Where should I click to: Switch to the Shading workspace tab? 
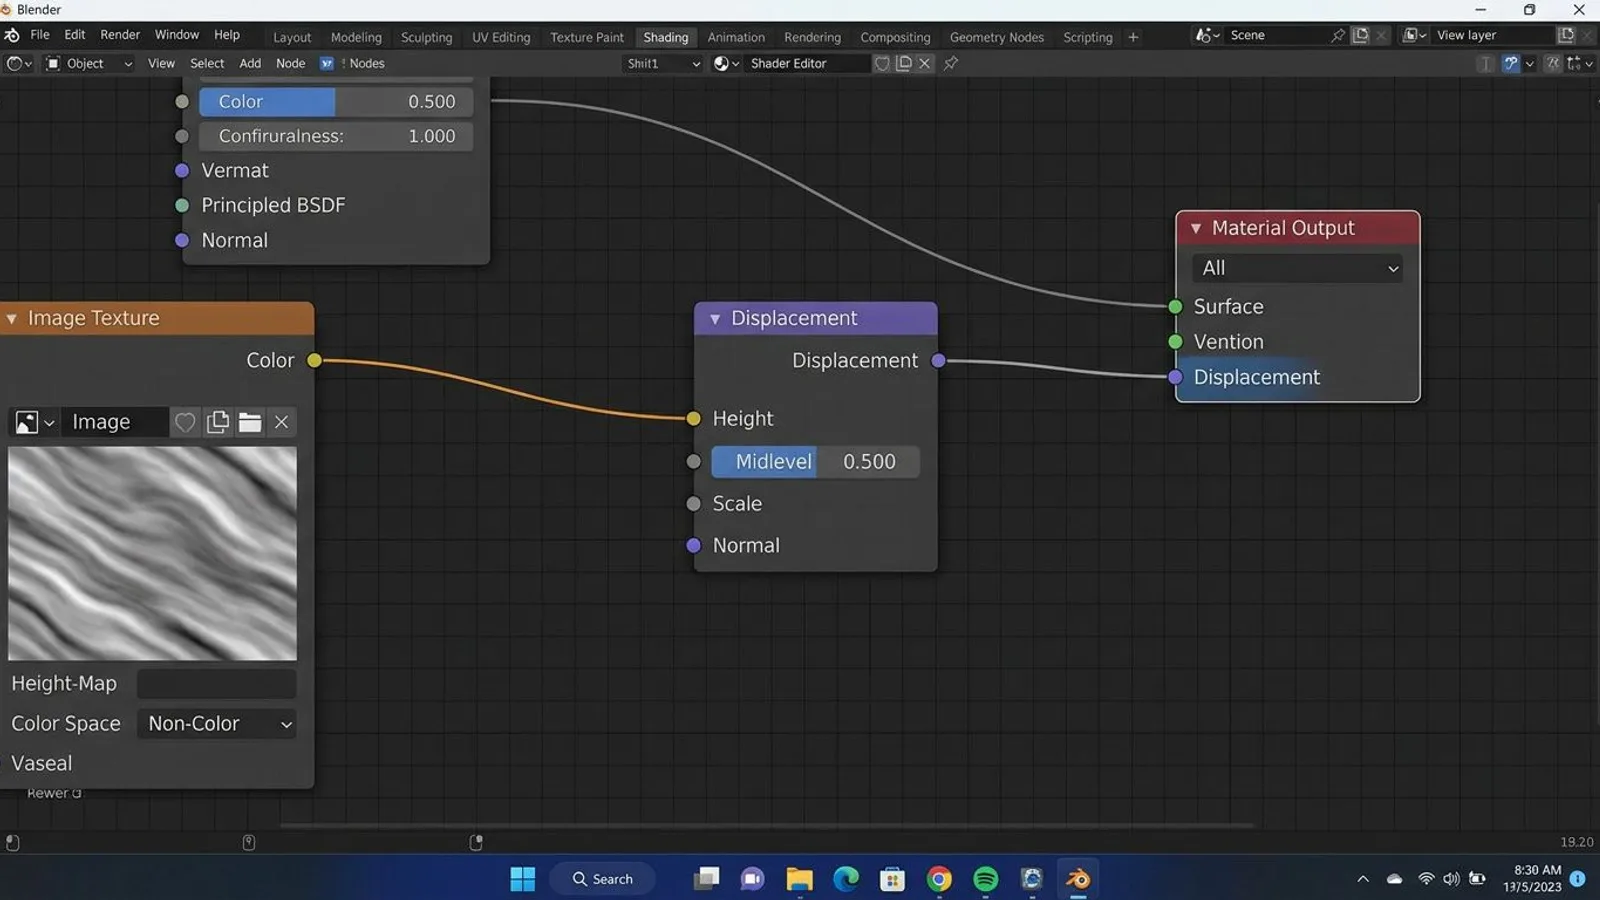[666, 37]
